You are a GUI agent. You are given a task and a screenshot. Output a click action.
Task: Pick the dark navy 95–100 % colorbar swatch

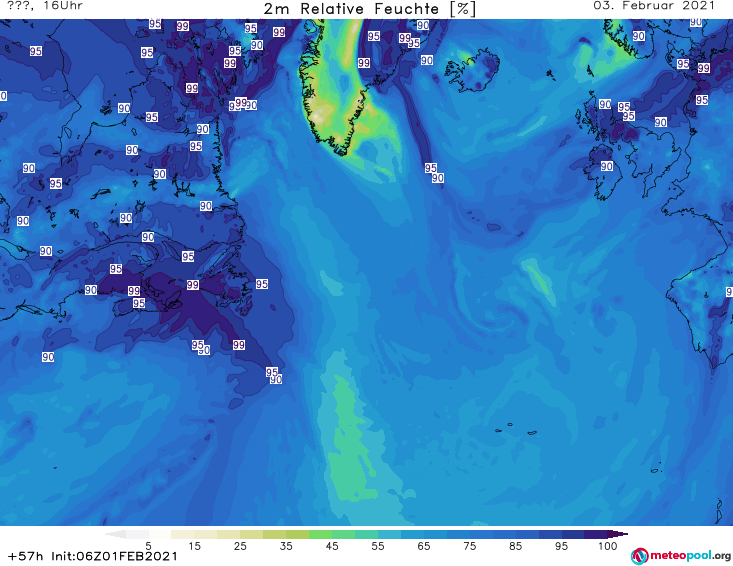[573, 534]
